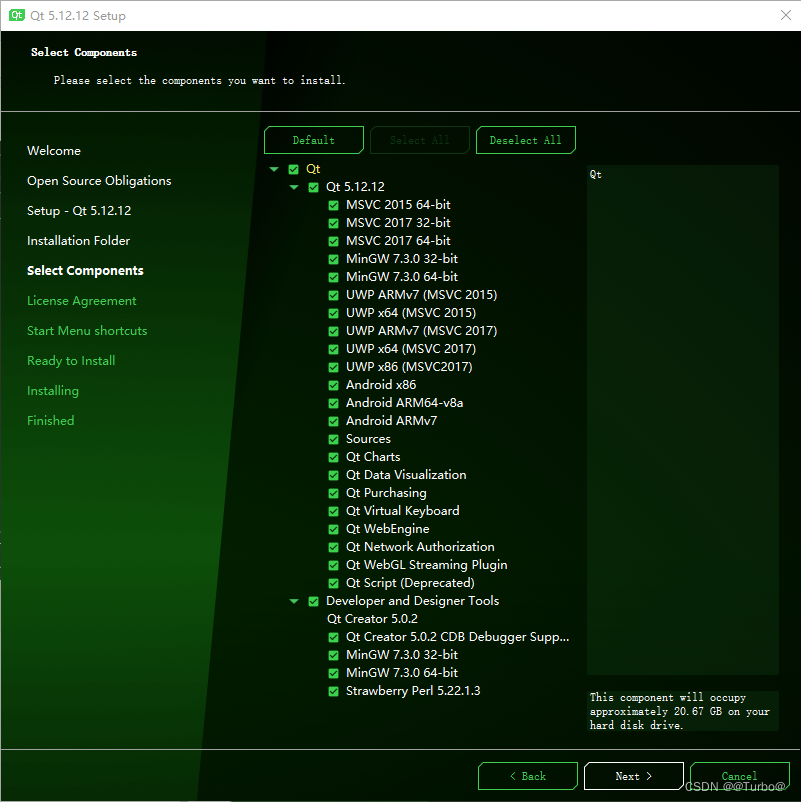Collapse the Qt 5.12.12 tree node

pyautogui.click(x=294, y=187)
